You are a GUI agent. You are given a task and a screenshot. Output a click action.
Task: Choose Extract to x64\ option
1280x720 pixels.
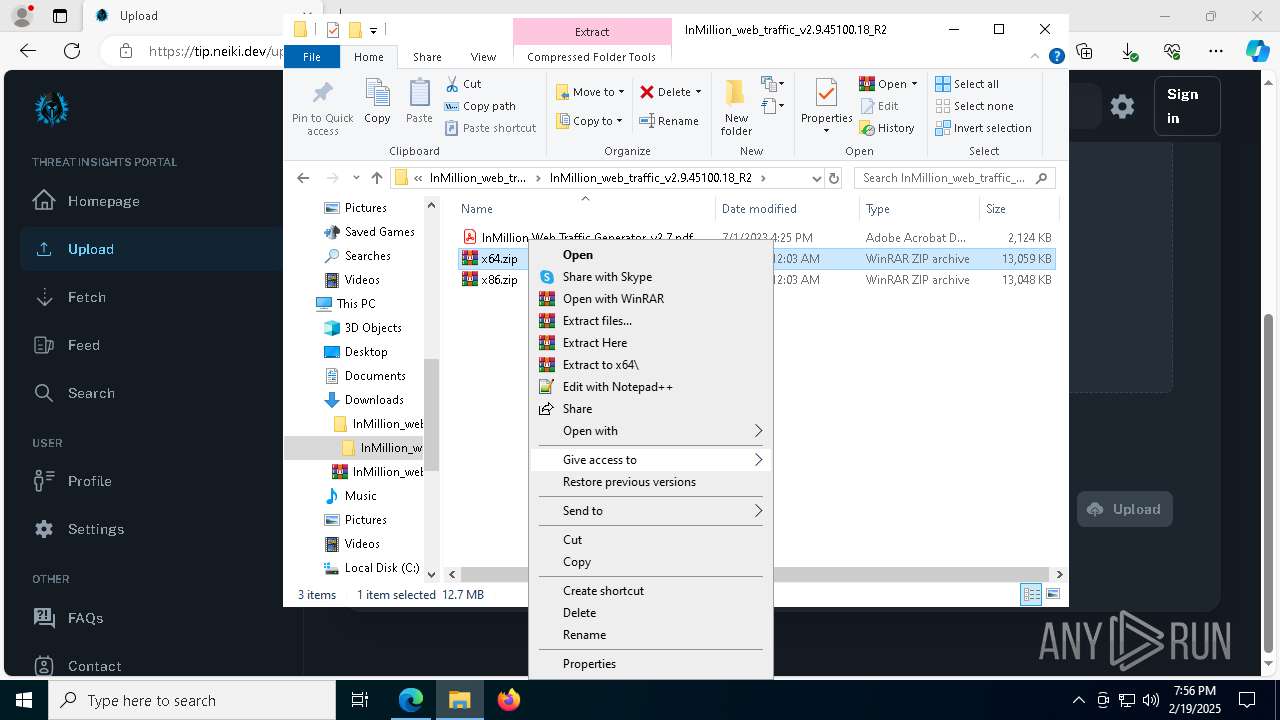651,365
